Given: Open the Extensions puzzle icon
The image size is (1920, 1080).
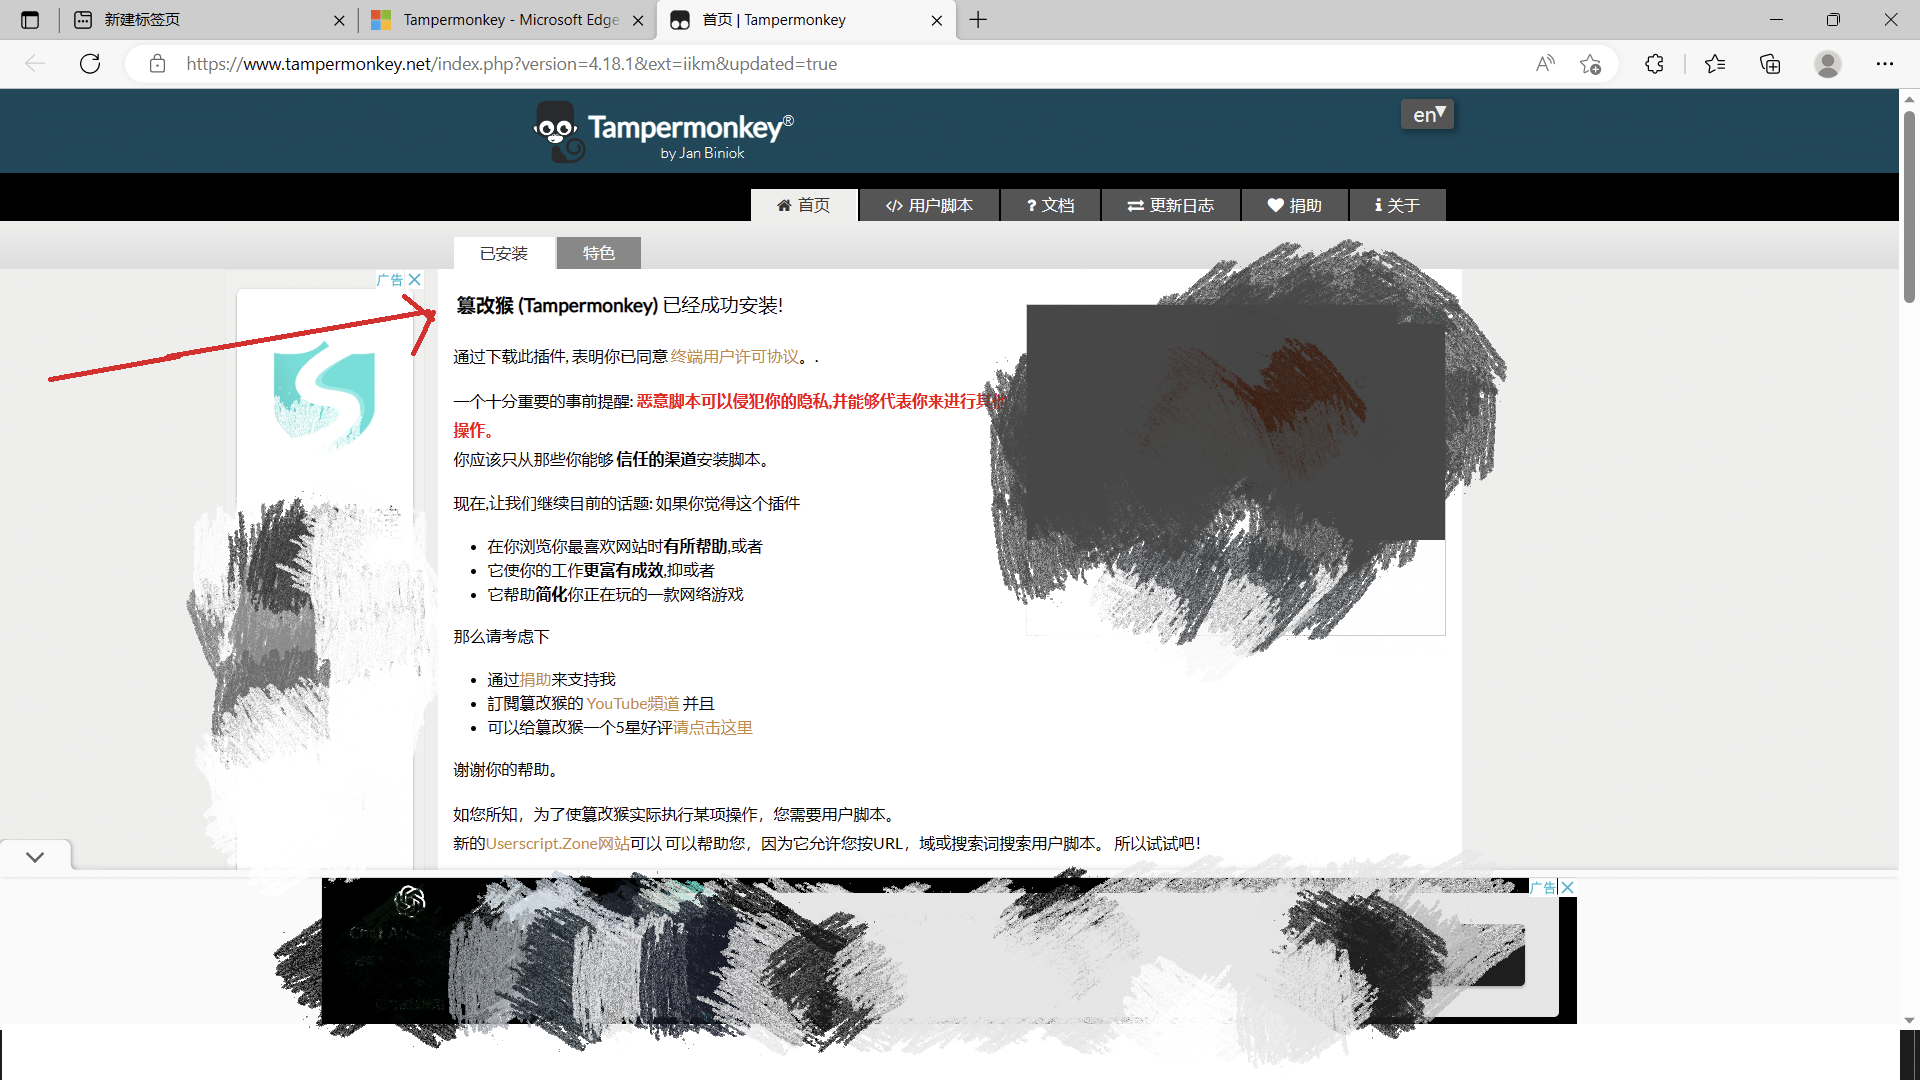Looking at the screenshot, I should click(x=1654, y=64).
